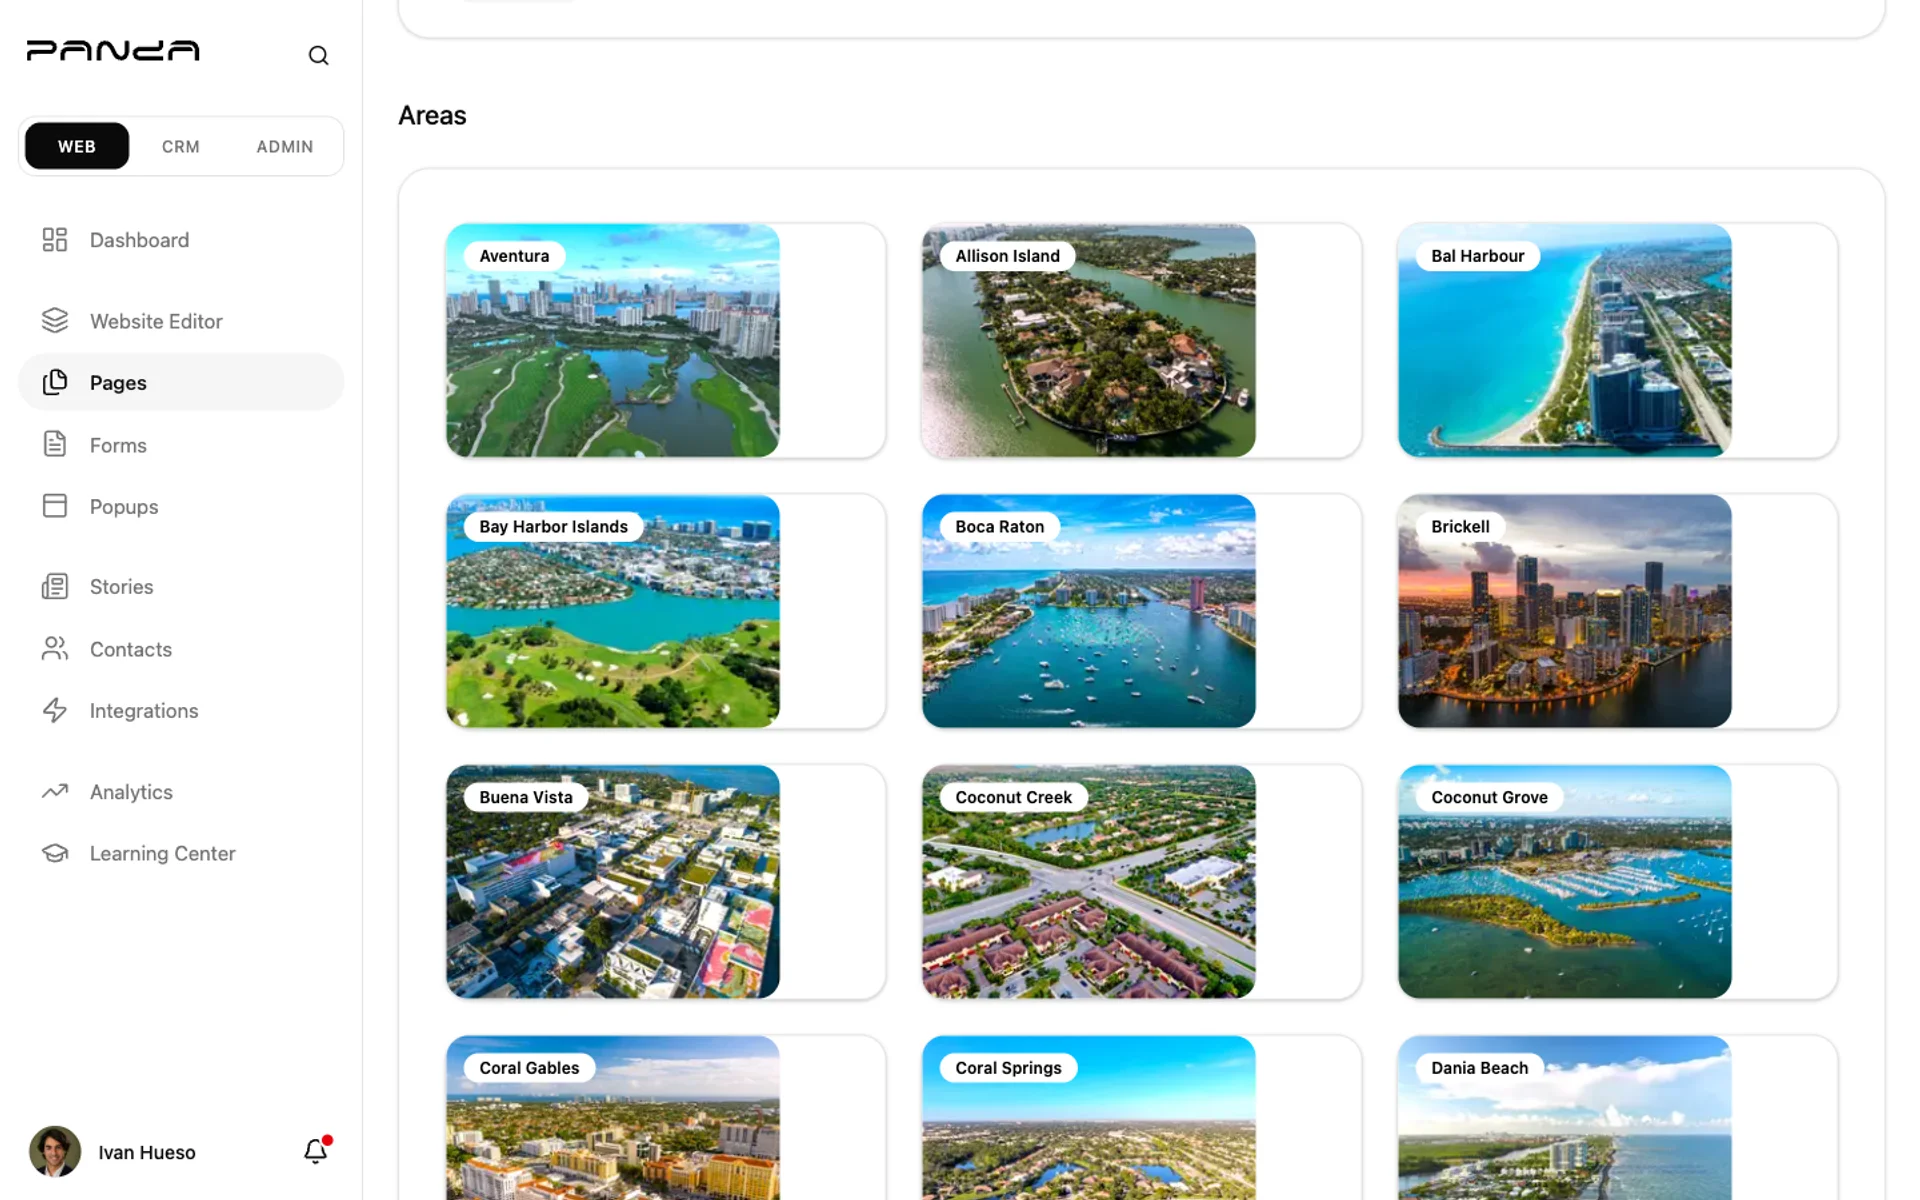Click the Boca Raton label badge
Viewport: 1920px width, 1200px height.
click(x=999, y=527)
